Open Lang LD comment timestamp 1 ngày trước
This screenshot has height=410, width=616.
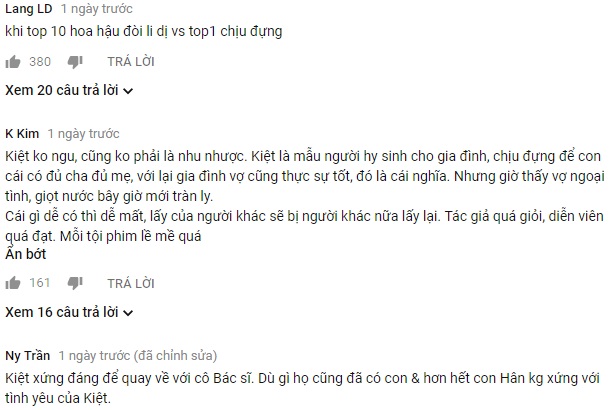[97, 9]
